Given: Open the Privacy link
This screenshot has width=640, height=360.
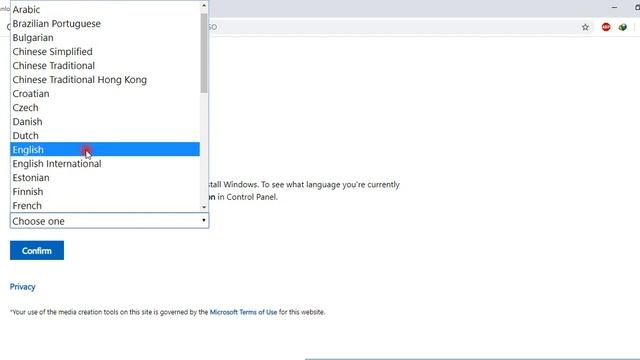Looking at the screenshot, I should (22, 287).
